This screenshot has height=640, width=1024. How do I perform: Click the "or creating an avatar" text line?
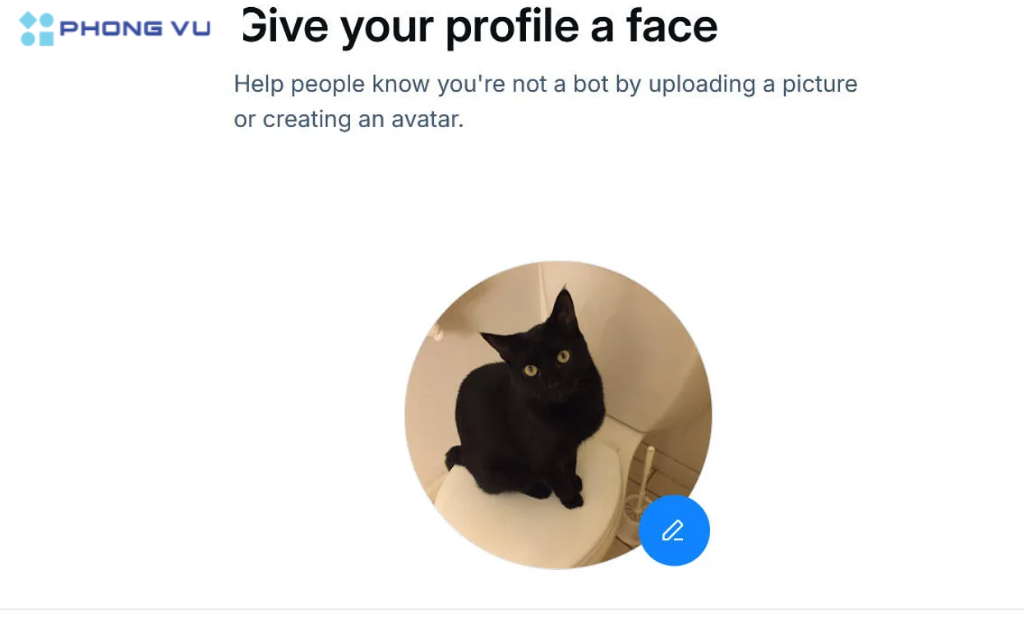[349, 120]
